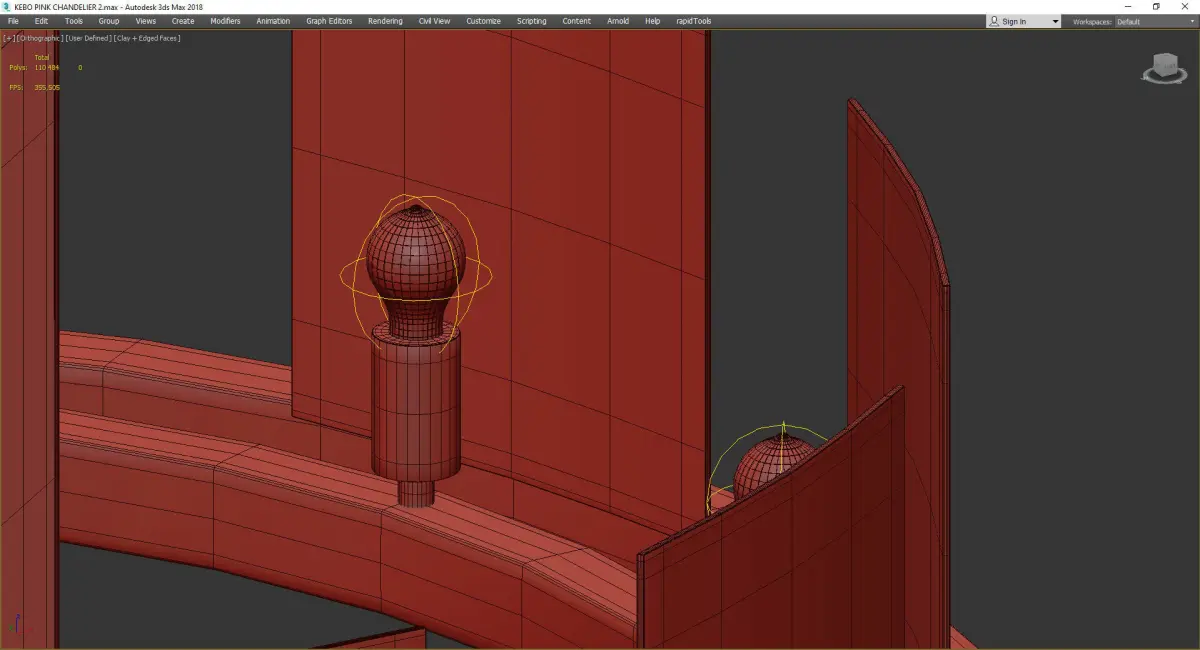Open the rapidTools menu

tap(694, 21)
